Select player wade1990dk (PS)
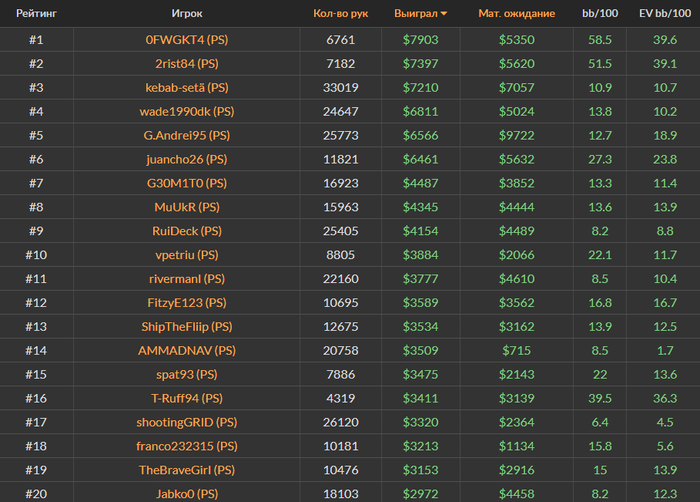 [187, 112]
